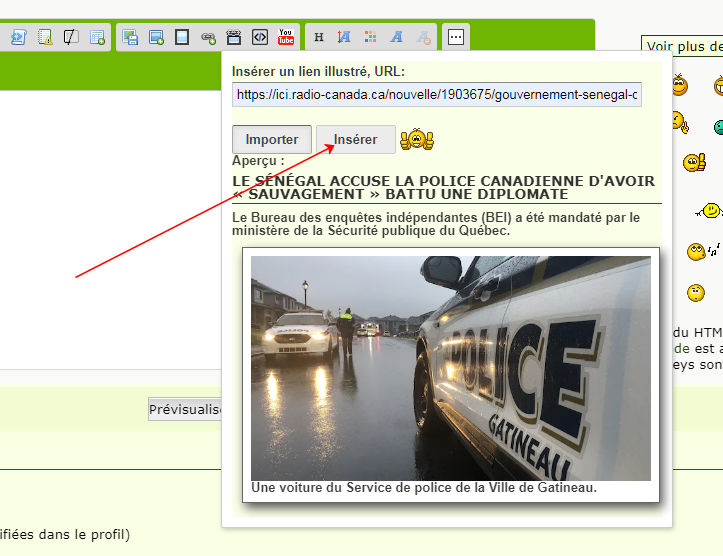Insert the whistling smiley with notes
Image resolution: width=723 pixels, height=556 pixels.
click(x=703, y=251)
